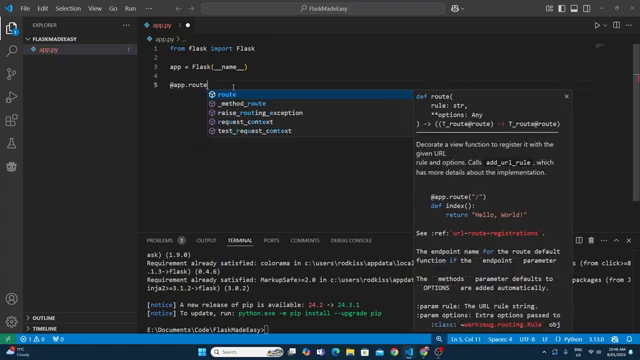
Task: Open the View menu
Action: click(95, 8)
